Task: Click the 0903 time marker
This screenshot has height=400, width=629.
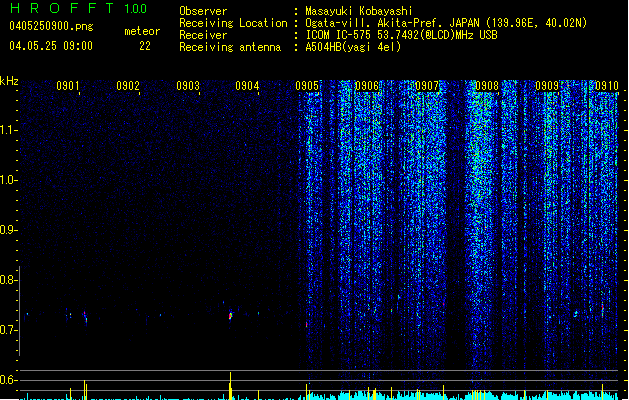Action: pyautogui.click(x=188, y=86)
